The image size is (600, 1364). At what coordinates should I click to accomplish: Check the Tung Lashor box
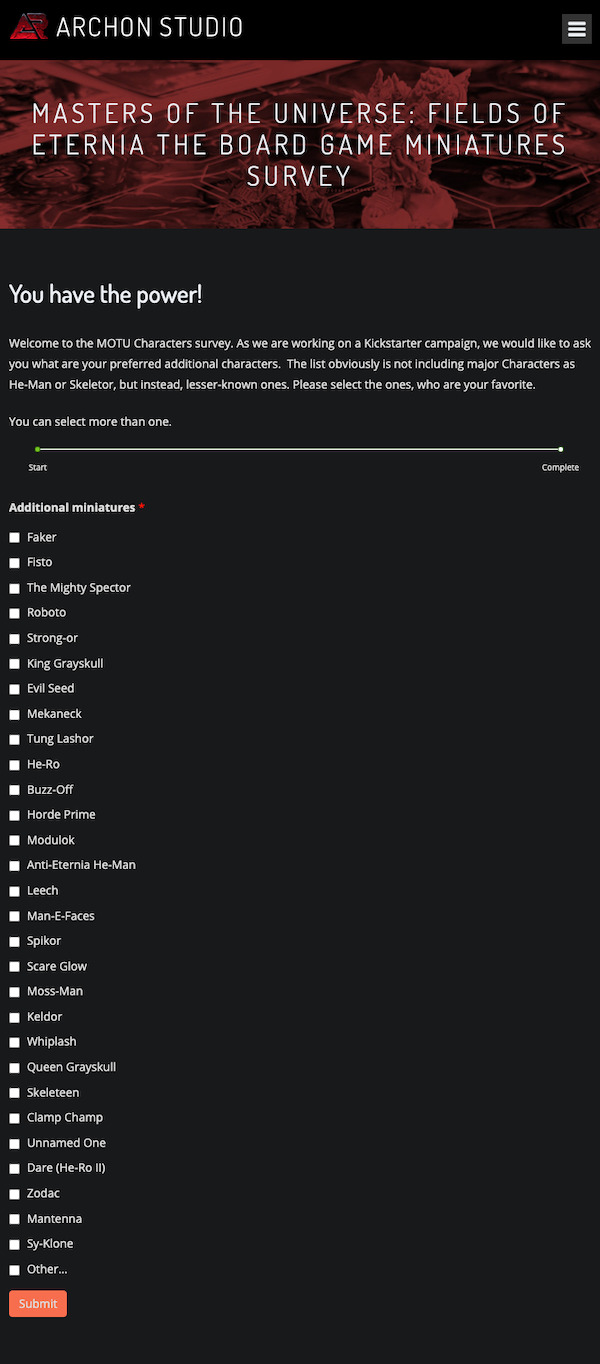(x=15, y=740)
